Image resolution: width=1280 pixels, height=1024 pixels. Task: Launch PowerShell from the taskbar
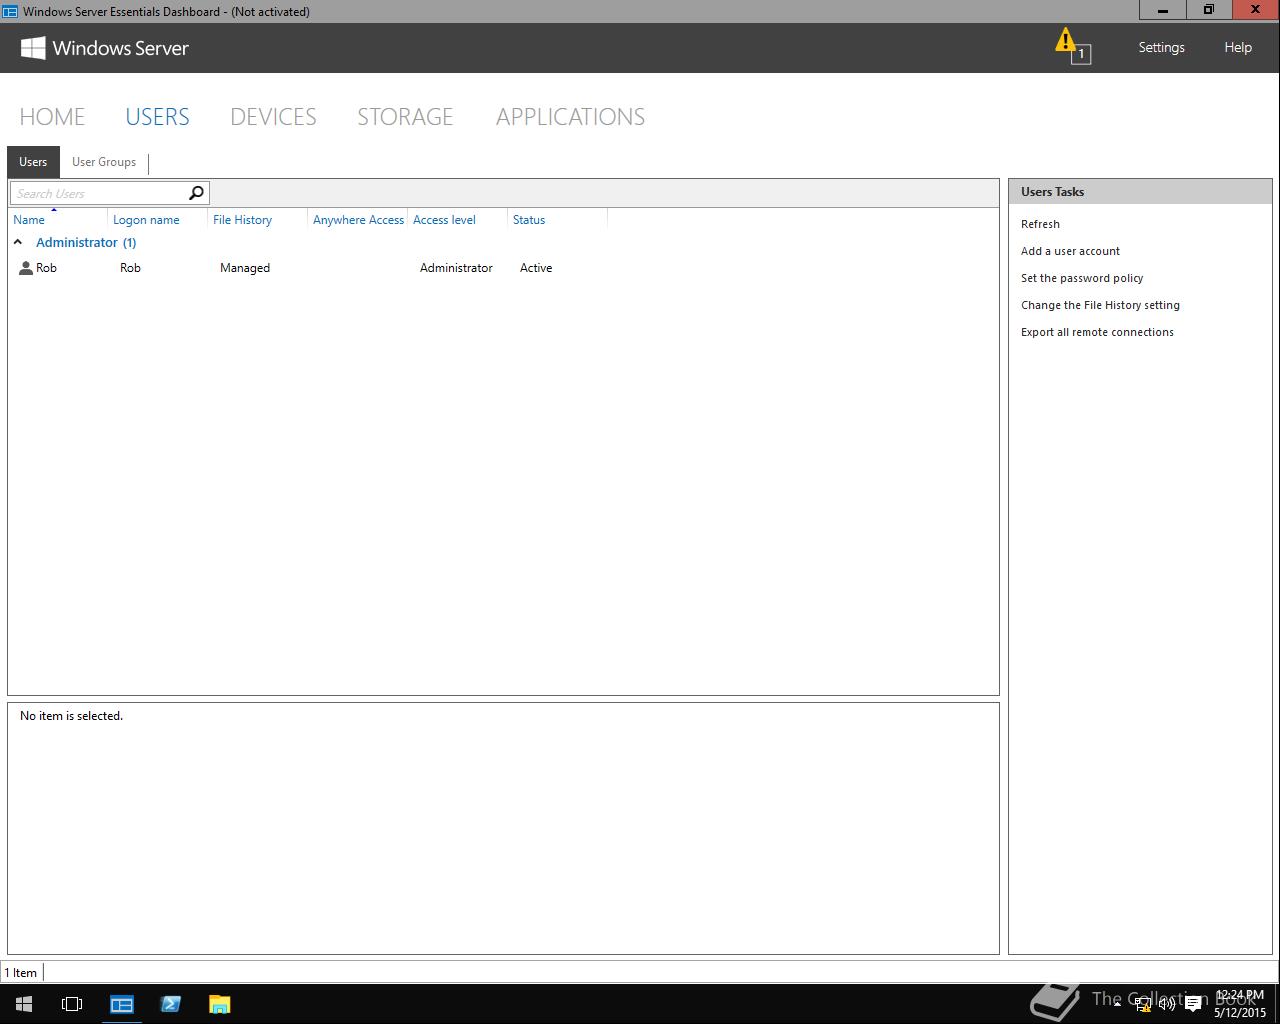[170, 1004]
